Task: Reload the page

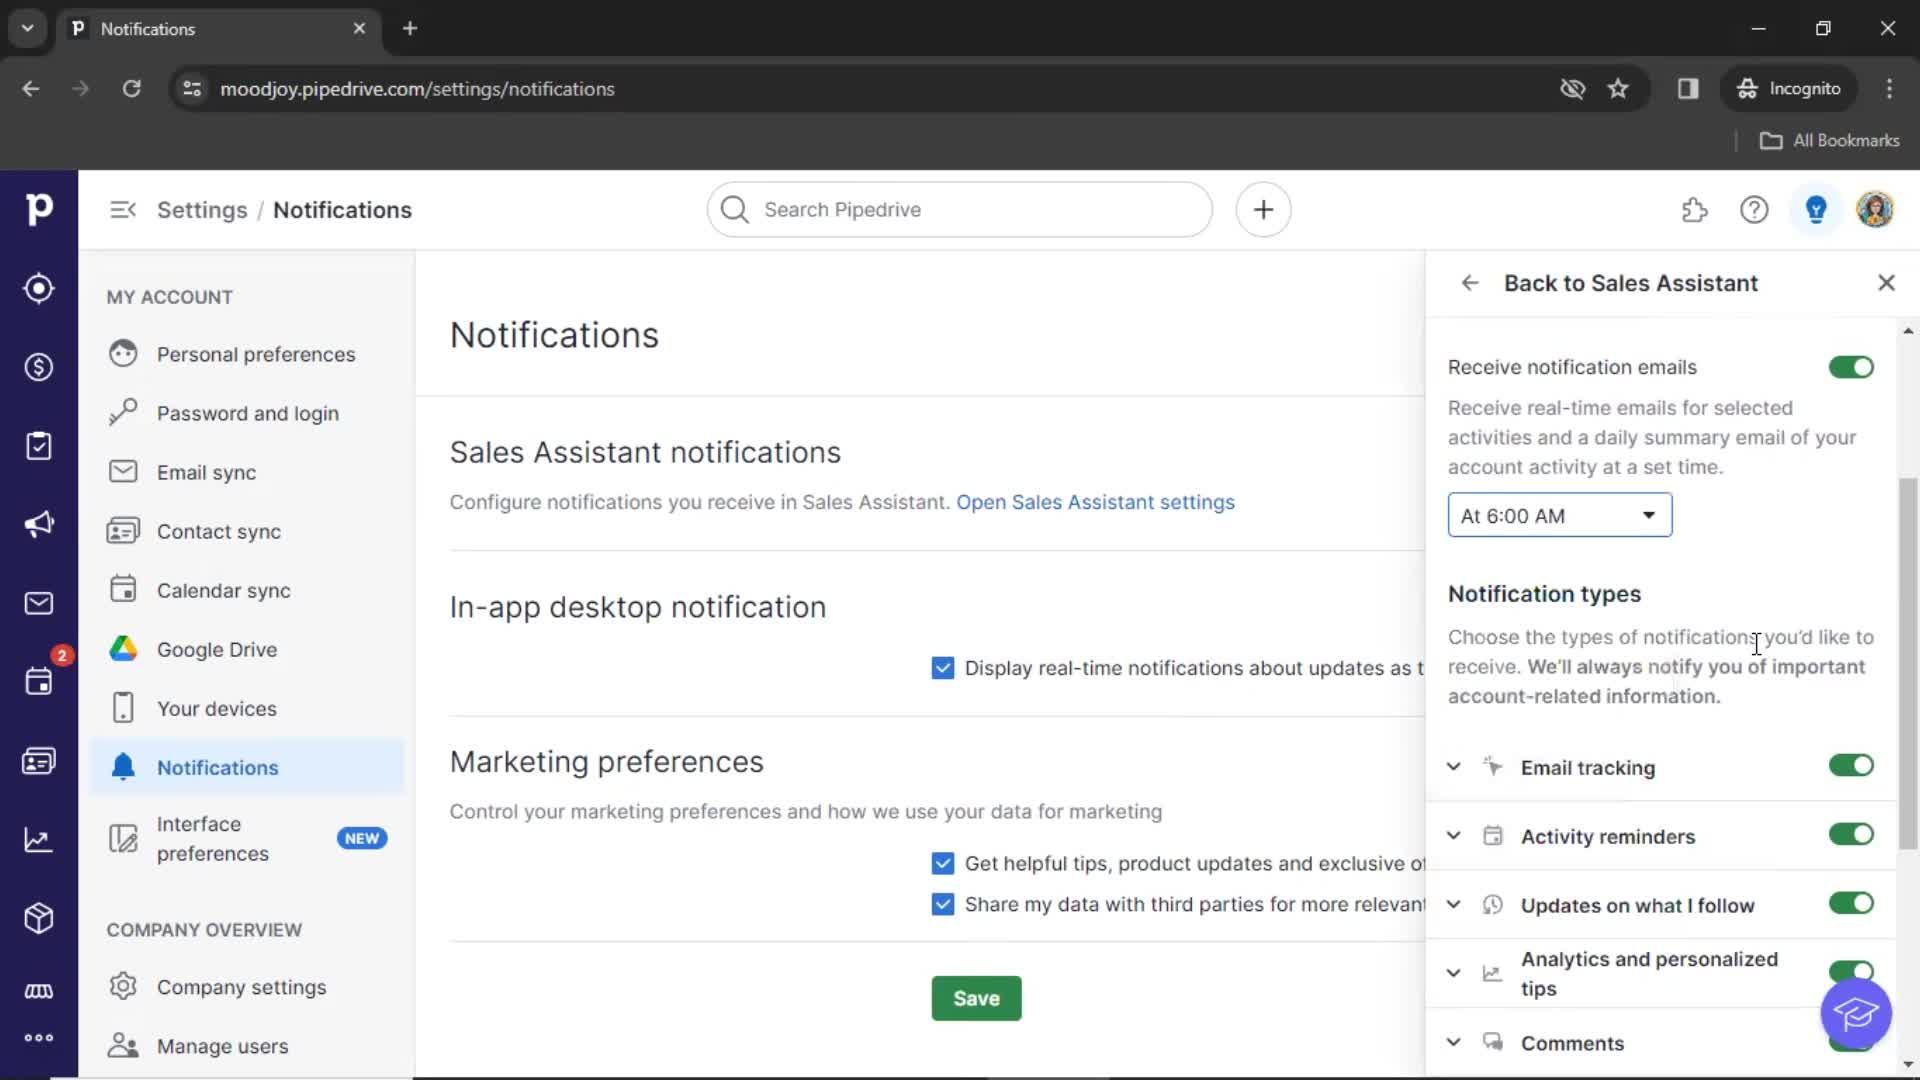Action: tap(131, 89)
